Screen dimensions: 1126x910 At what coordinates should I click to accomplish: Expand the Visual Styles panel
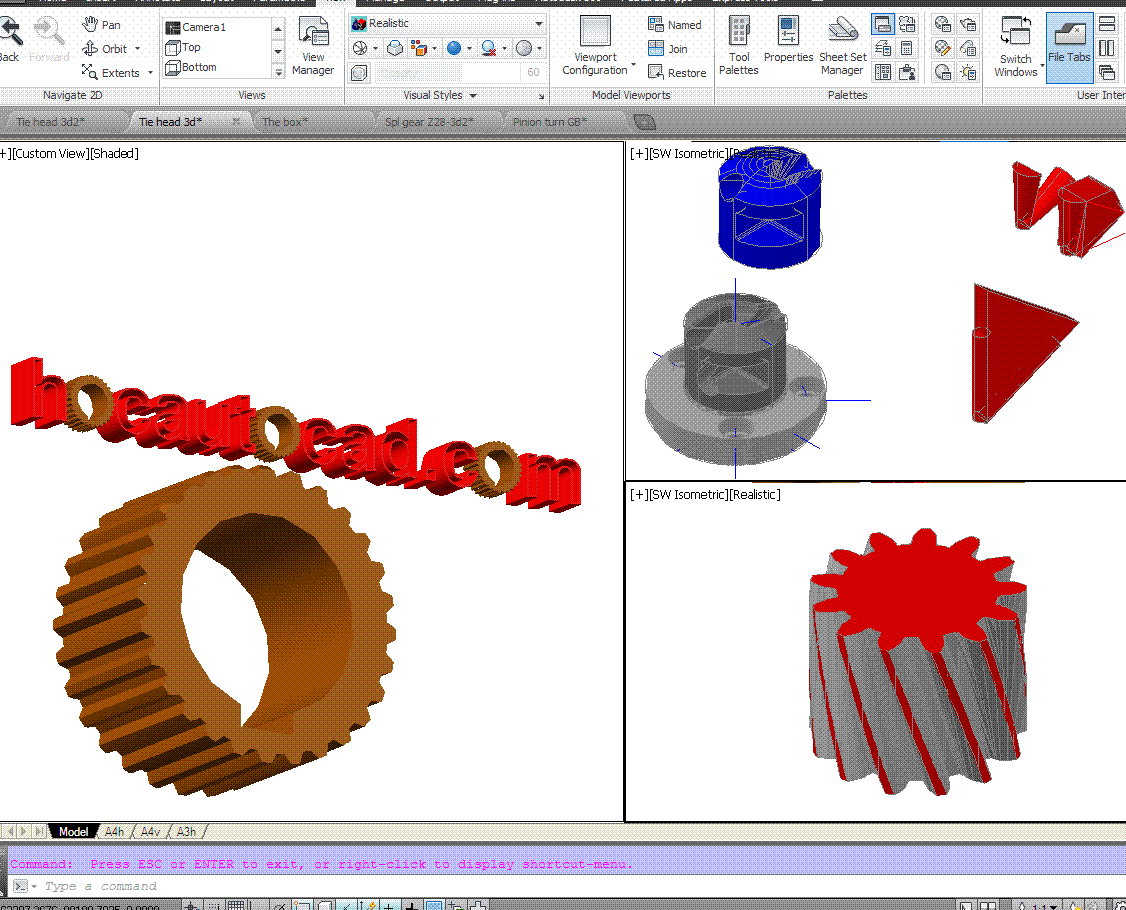point(440,96)
